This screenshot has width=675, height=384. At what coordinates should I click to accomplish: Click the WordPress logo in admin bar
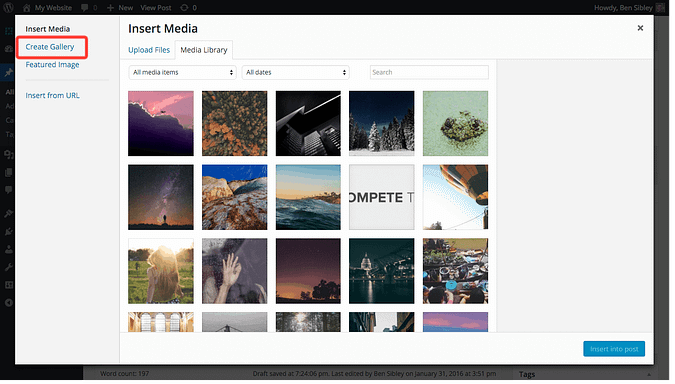click(9, 7)
